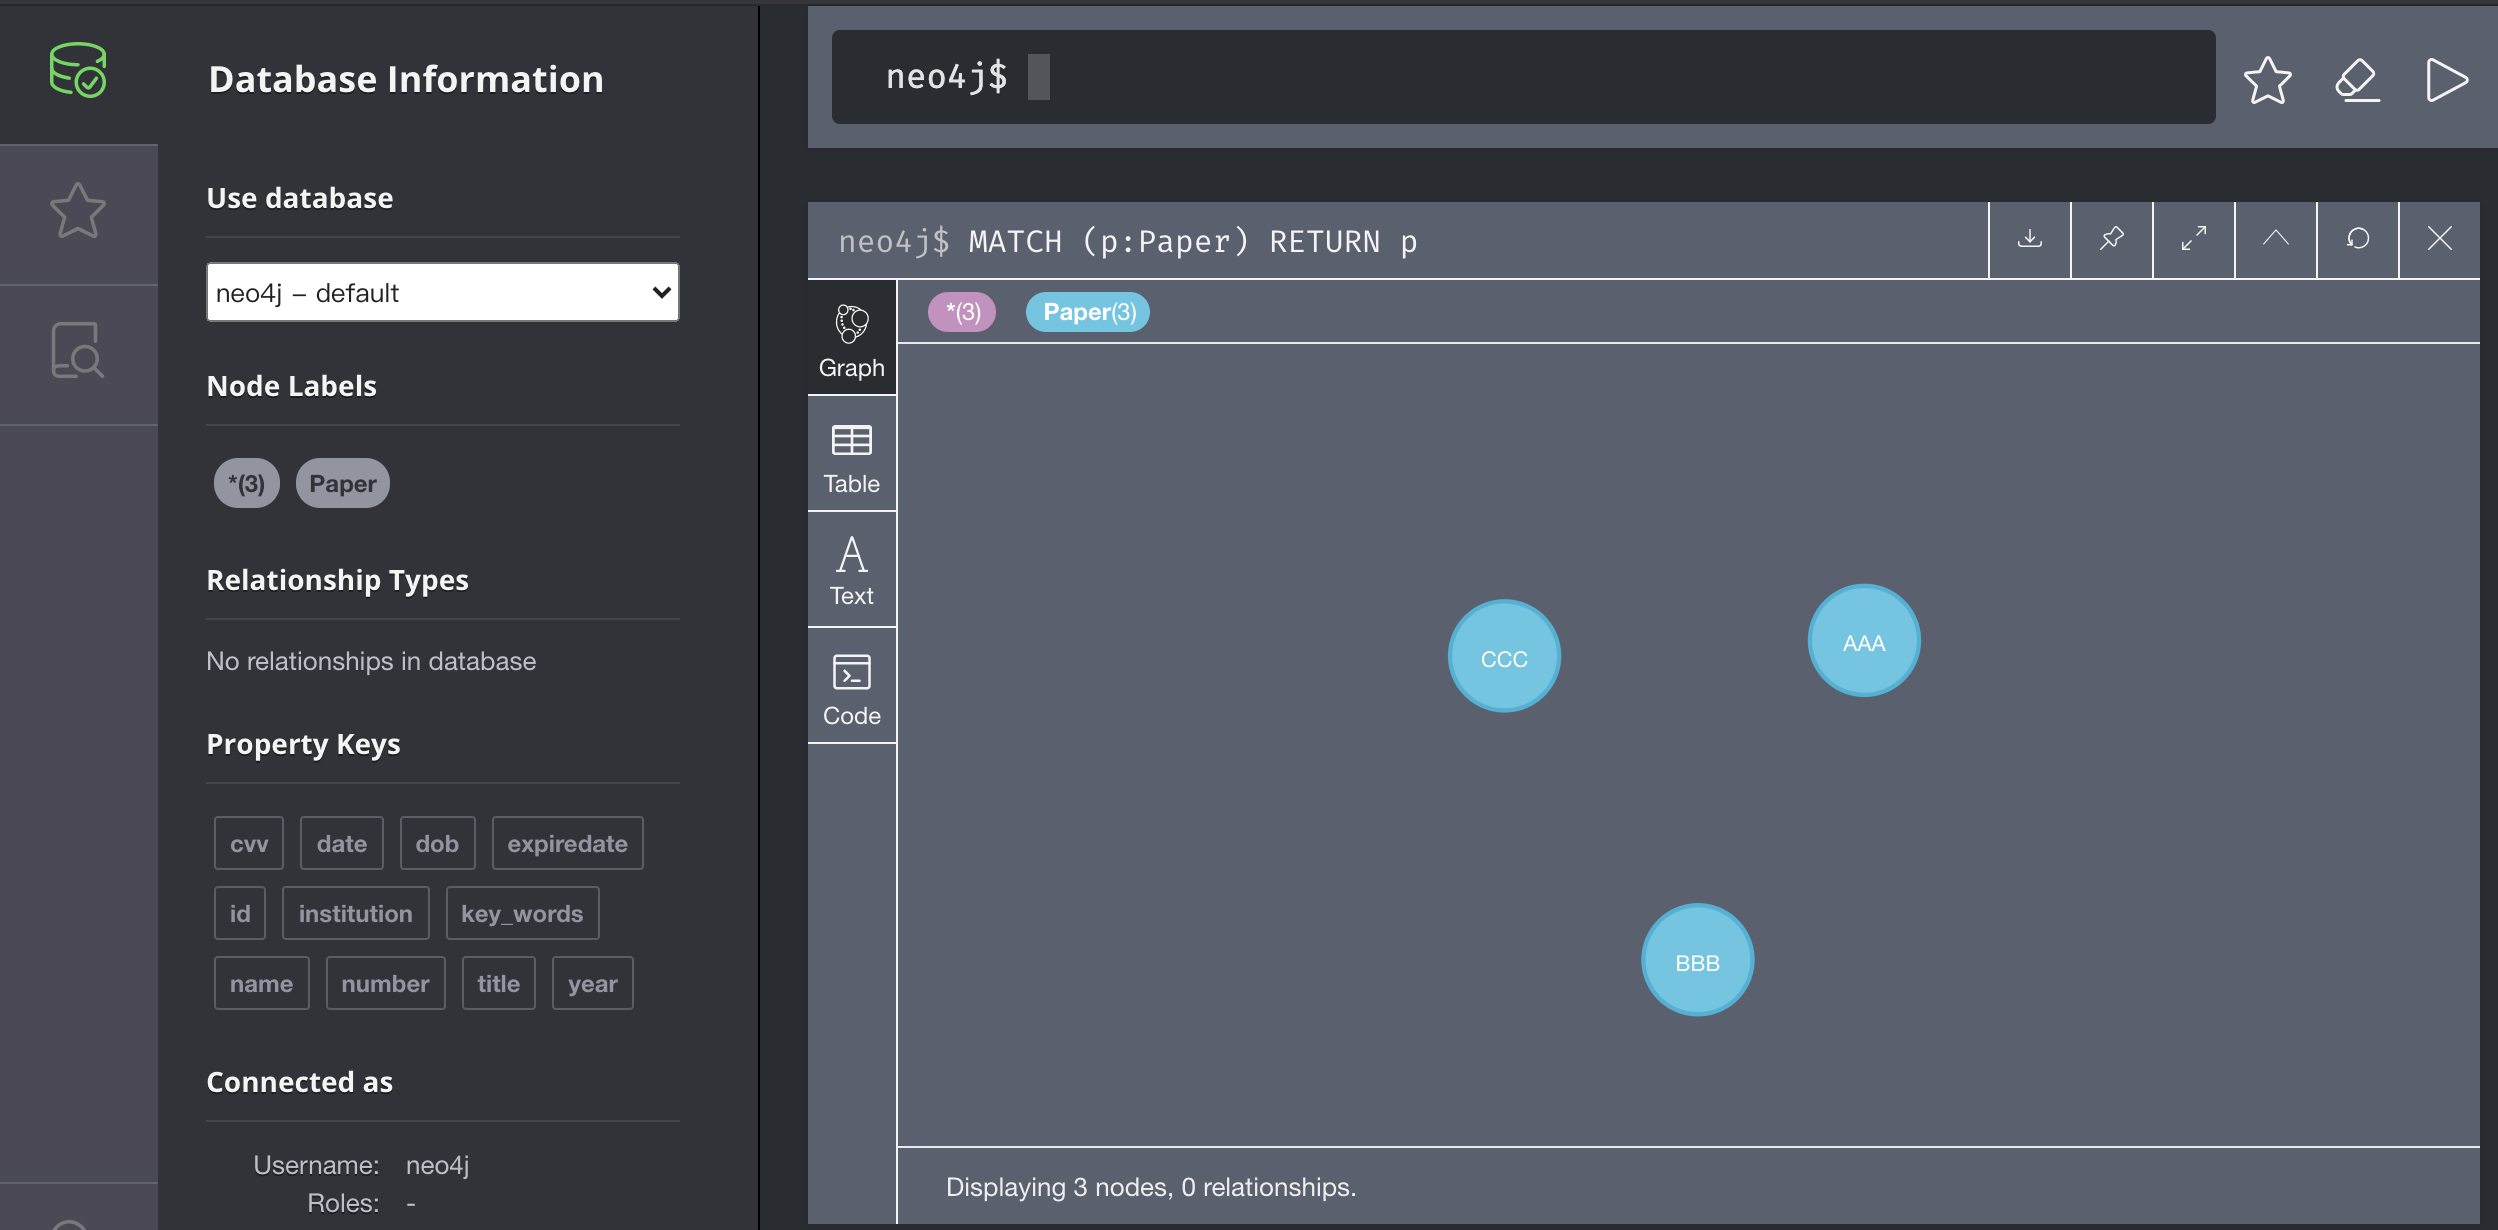
Task: Switch to the Code view tab
Action: [851, 688]
